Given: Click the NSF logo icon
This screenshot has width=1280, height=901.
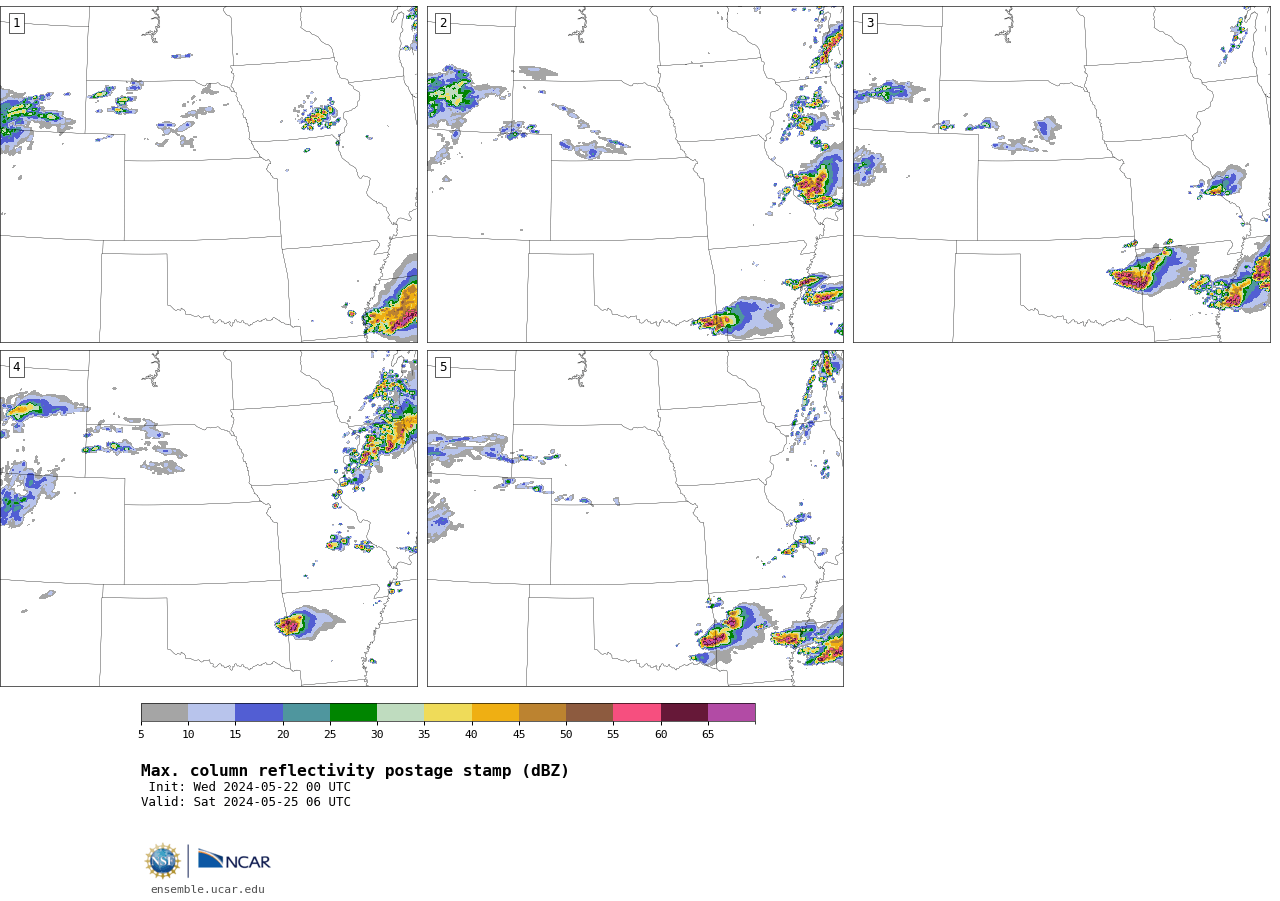Looking at the screenshot, I should pyautogui.click(x=163, y=861).
